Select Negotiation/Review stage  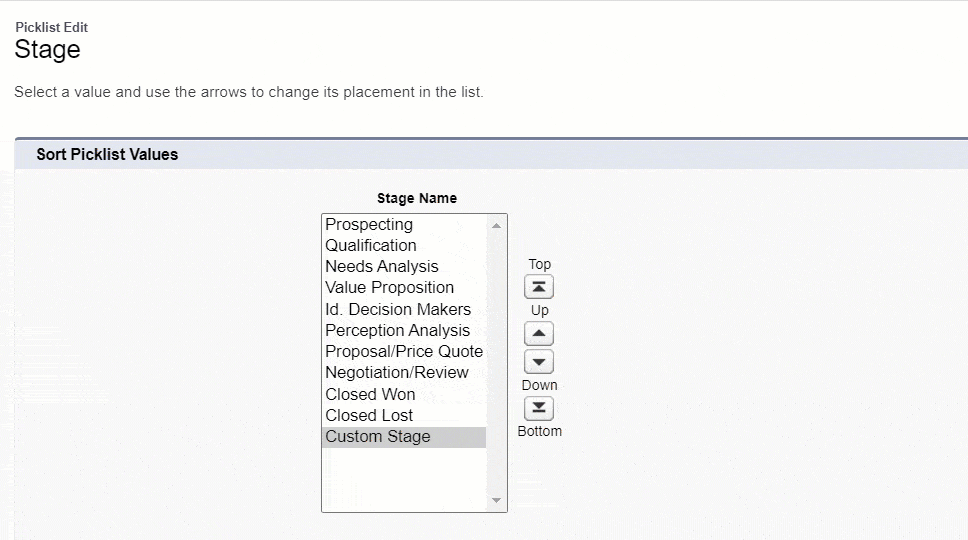[x=397, y=373]
